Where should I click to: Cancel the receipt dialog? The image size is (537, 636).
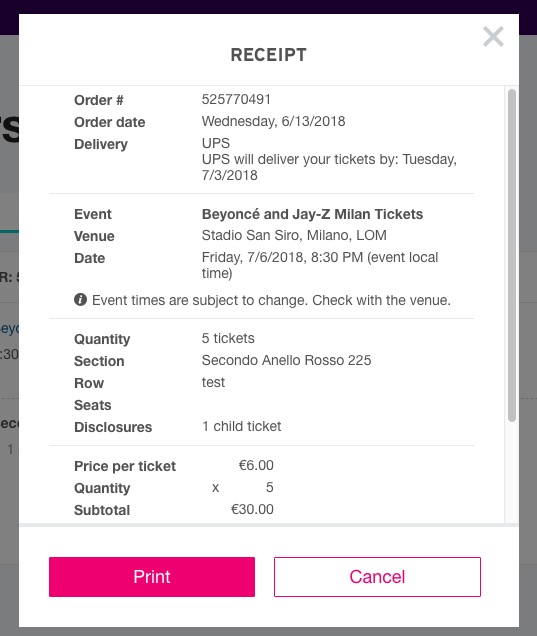(377, 576)
